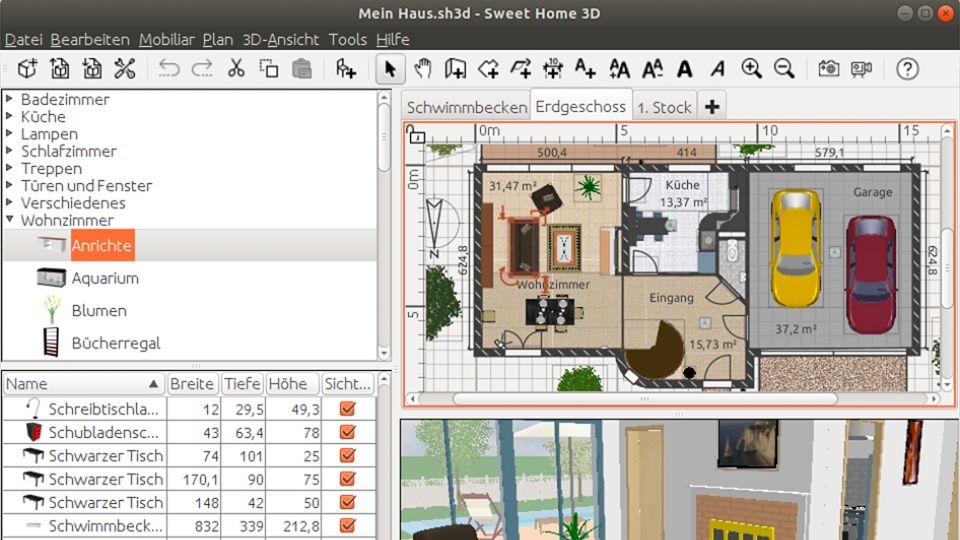
Task: Select the Create dimensions tool
Action: [x=553, y=69]
